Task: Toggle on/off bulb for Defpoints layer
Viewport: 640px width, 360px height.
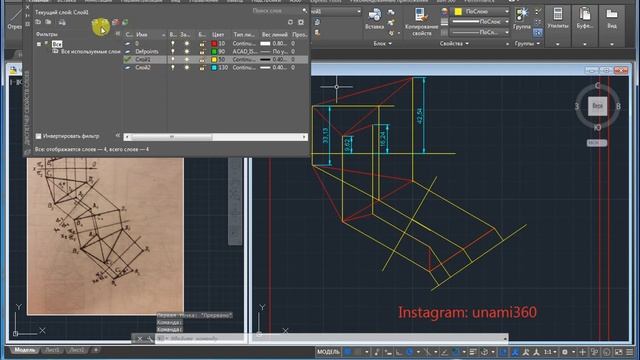Action: click(173, 51)
